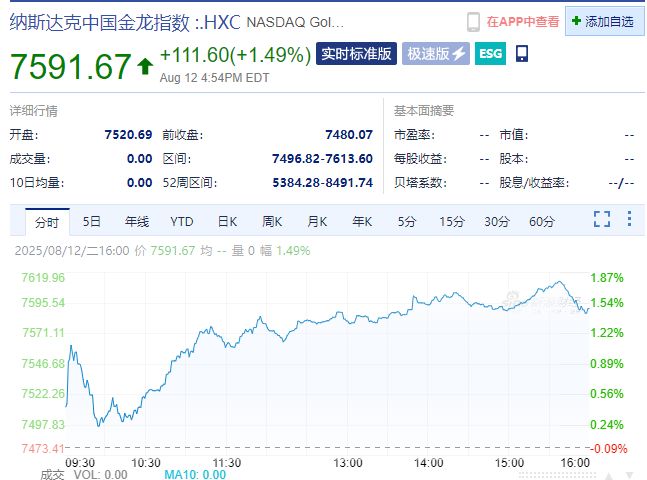Select the 15分 chart tab
Image resolution: width=647 pixels, height=480 pixels.
(451, 222)
